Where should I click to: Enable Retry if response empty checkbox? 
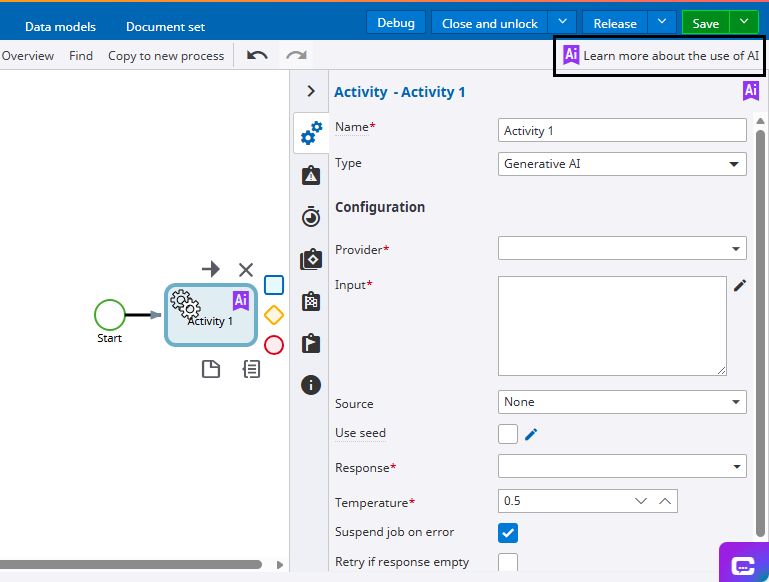[508, 562]
